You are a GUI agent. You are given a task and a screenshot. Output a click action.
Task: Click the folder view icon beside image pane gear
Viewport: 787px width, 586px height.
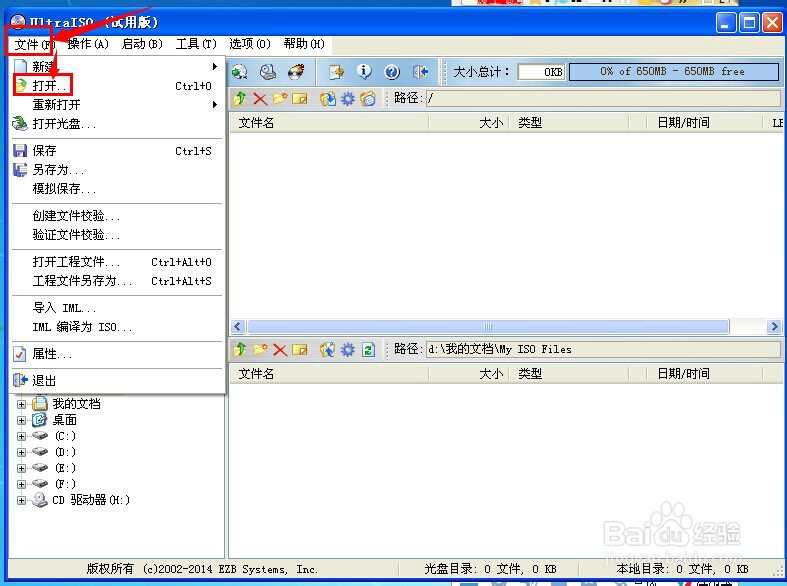(368, 99)
